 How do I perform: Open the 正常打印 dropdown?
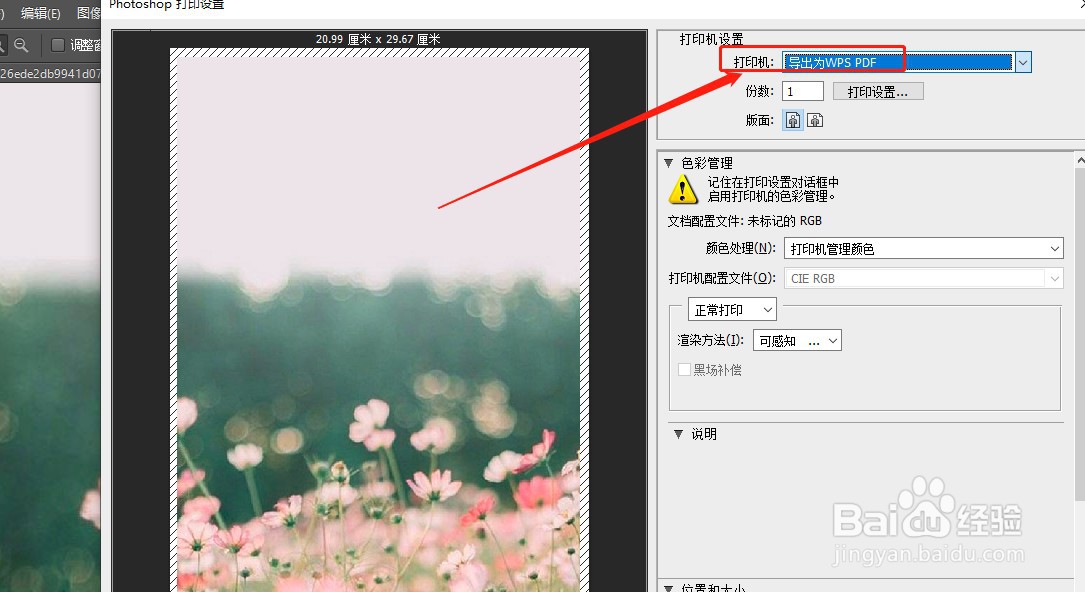click(x=732, y=310)
